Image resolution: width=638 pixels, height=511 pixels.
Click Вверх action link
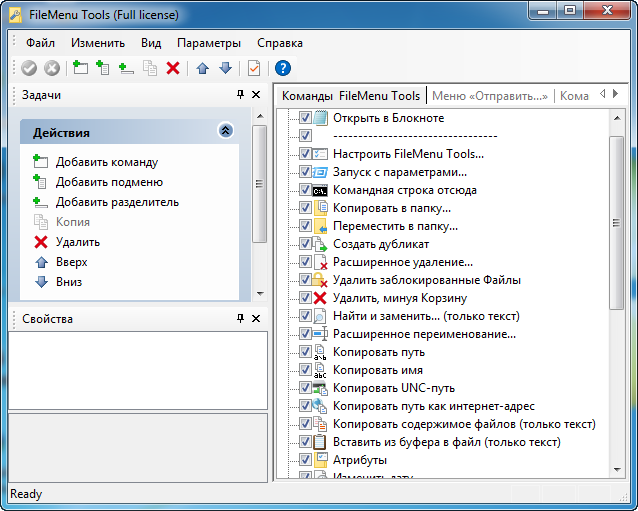(x=72, y=262)
